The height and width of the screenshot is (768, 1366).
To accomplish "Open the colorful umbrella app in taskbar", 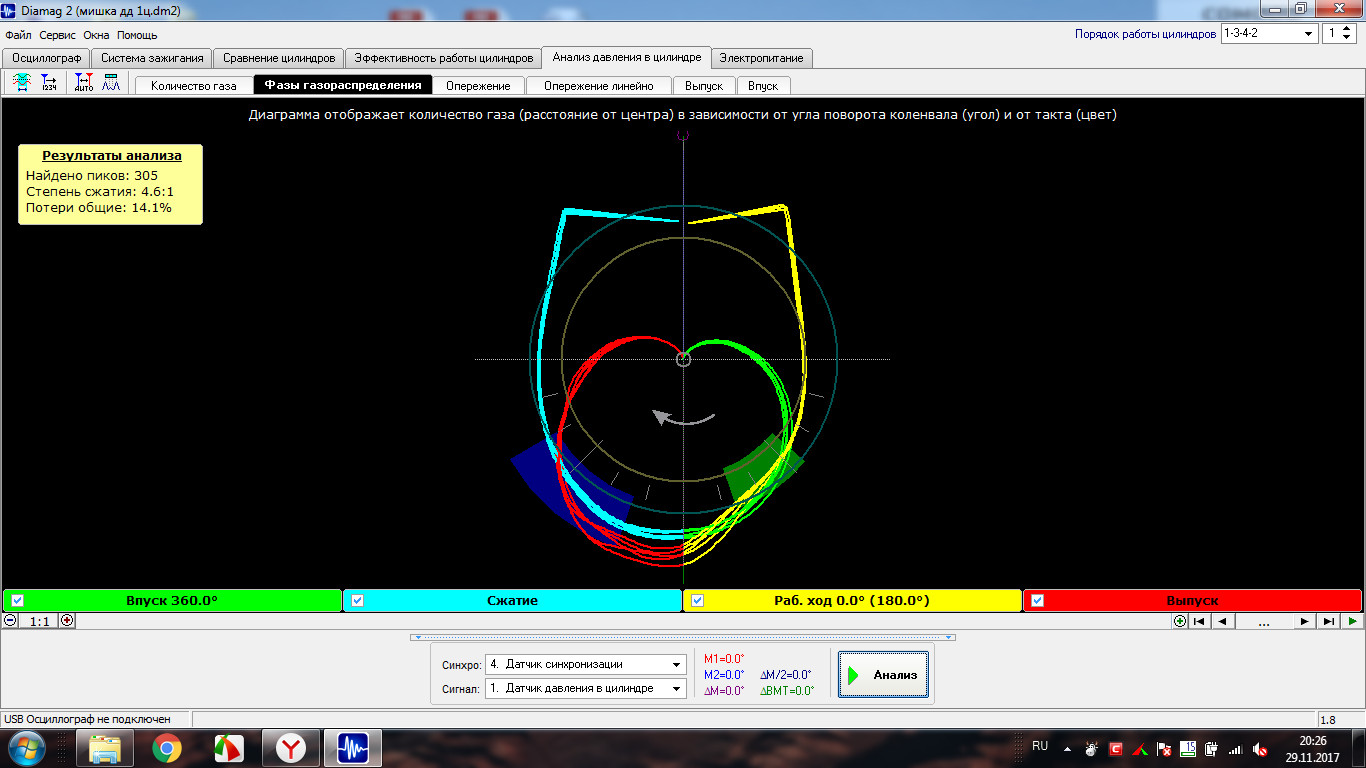I will point(229,747).
